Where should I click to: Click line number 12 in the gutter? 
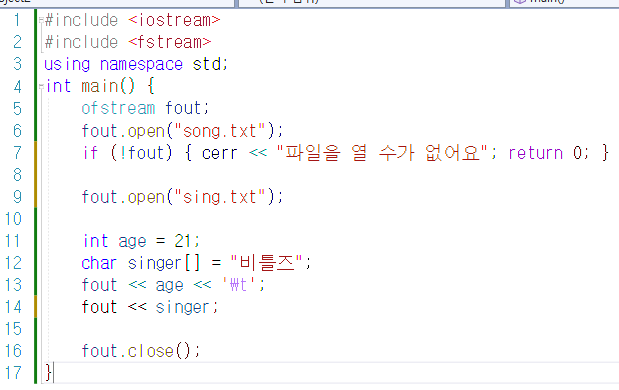click(13, 263)
